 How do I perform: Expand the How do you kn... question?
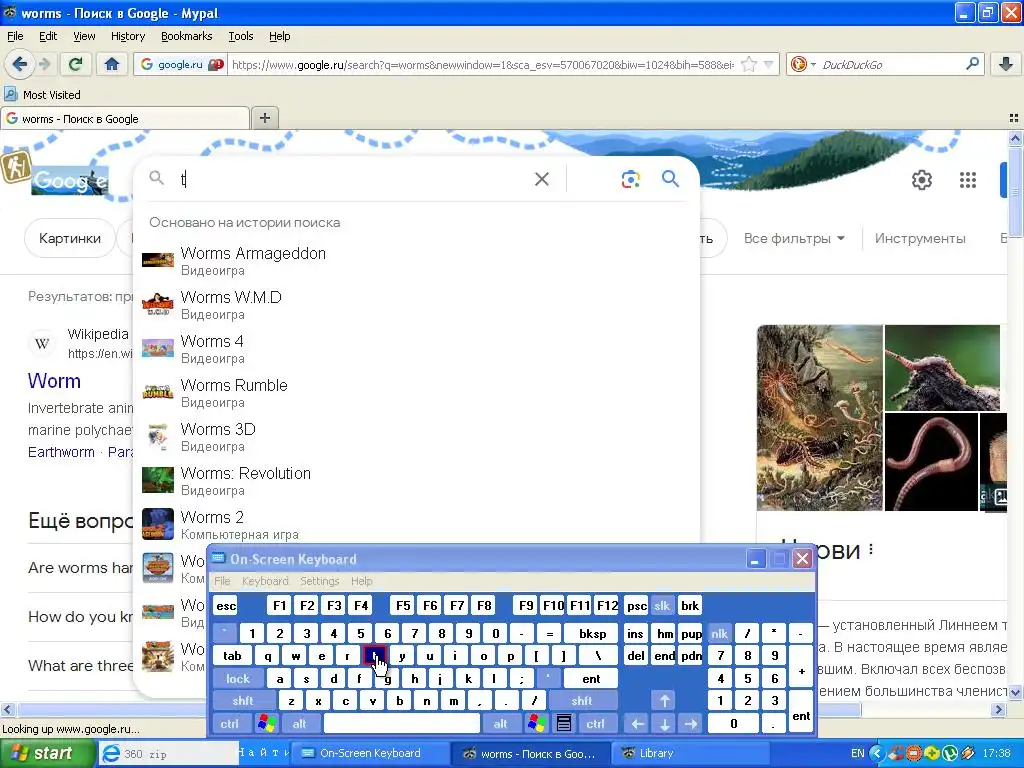(x=80, y=616)
